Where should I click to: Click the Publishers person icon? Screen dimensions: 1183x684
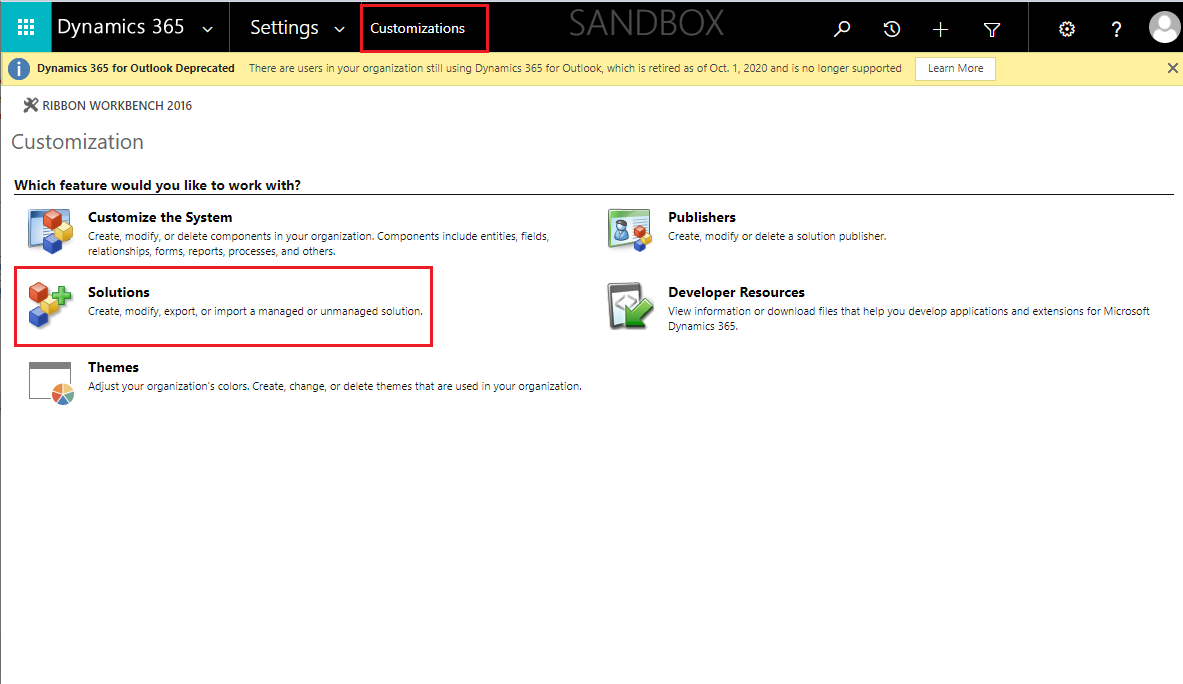tap(629, 230)
